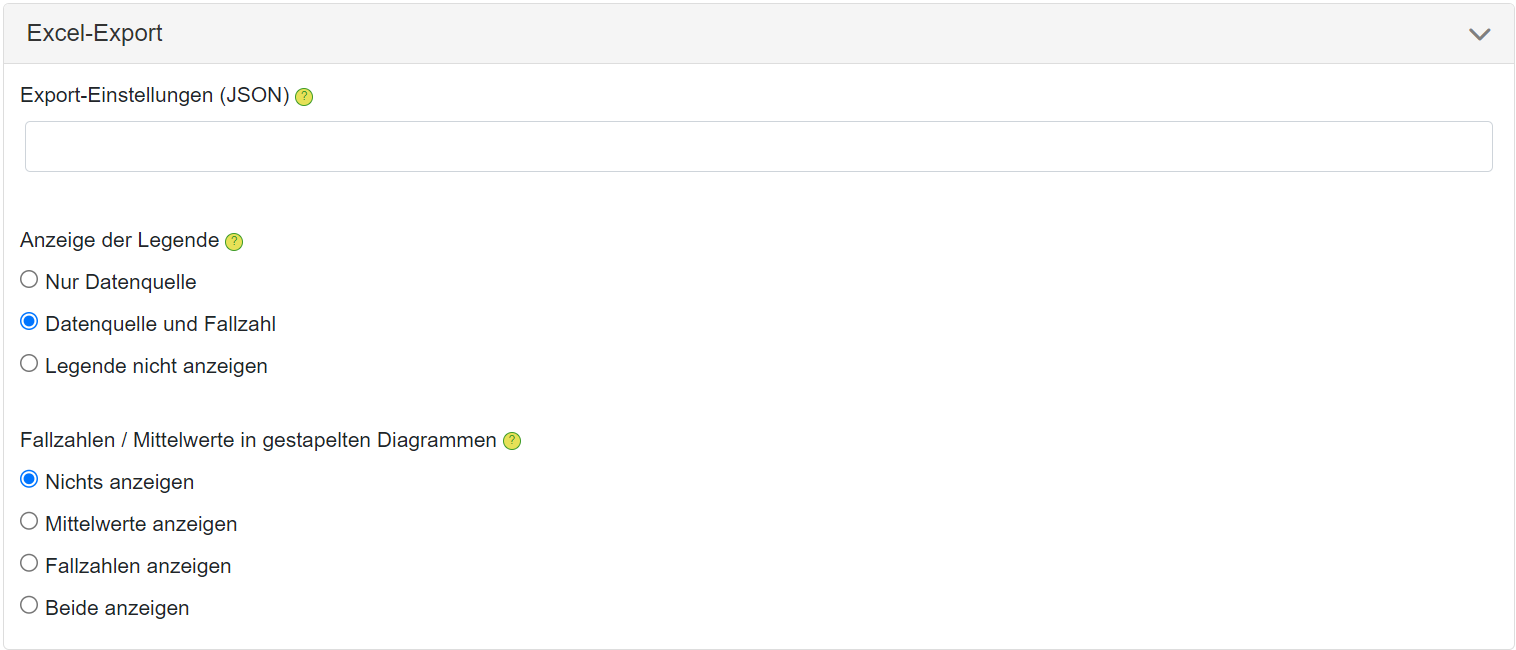Choose the Beide anzeigen radio button
Viewport: 1516px width, 650px height.
pyautogui.click(x=29, y=606)
